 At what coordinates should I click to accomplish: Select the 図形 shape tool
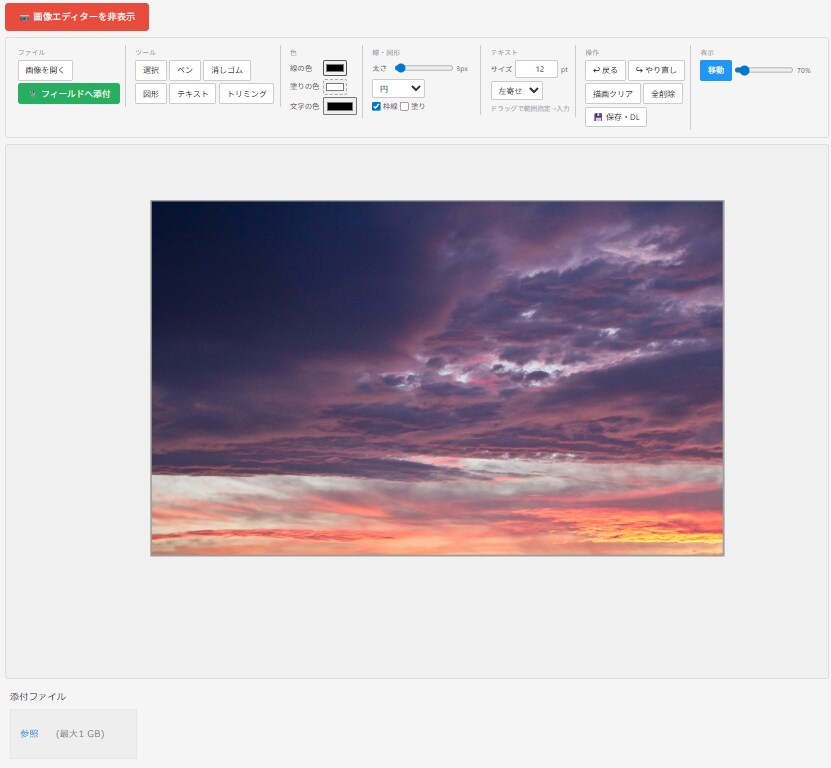point(151,94)
